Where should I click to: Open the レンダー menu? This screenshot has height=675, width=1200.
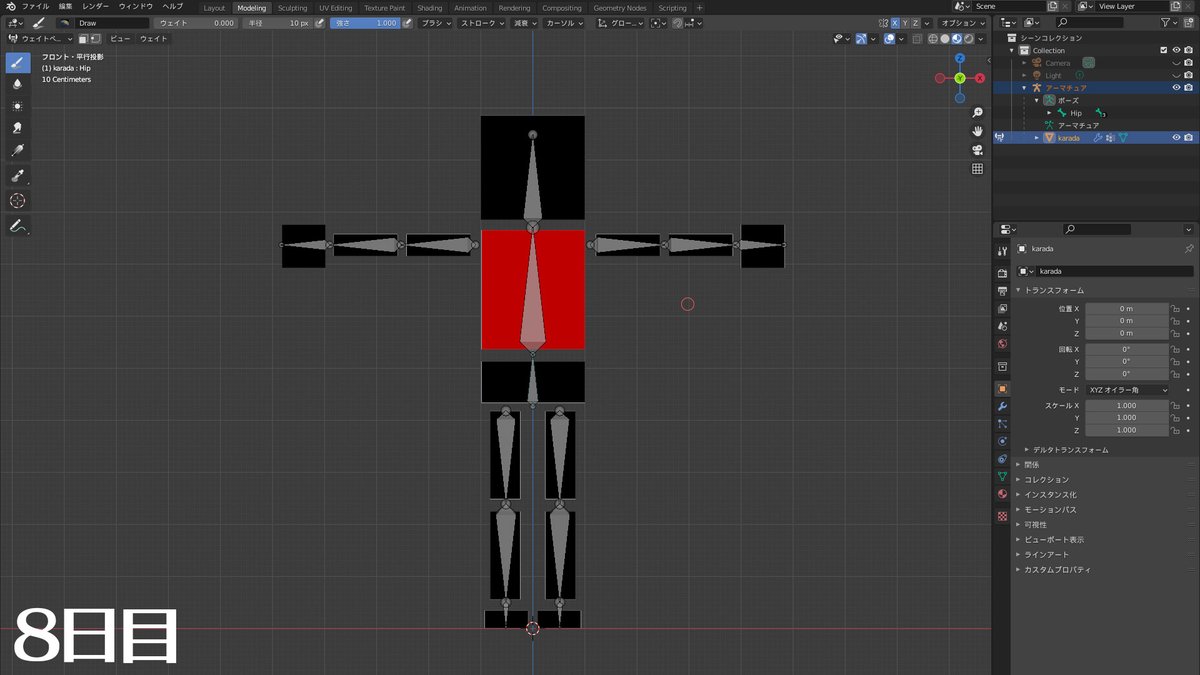coord(96,7)
